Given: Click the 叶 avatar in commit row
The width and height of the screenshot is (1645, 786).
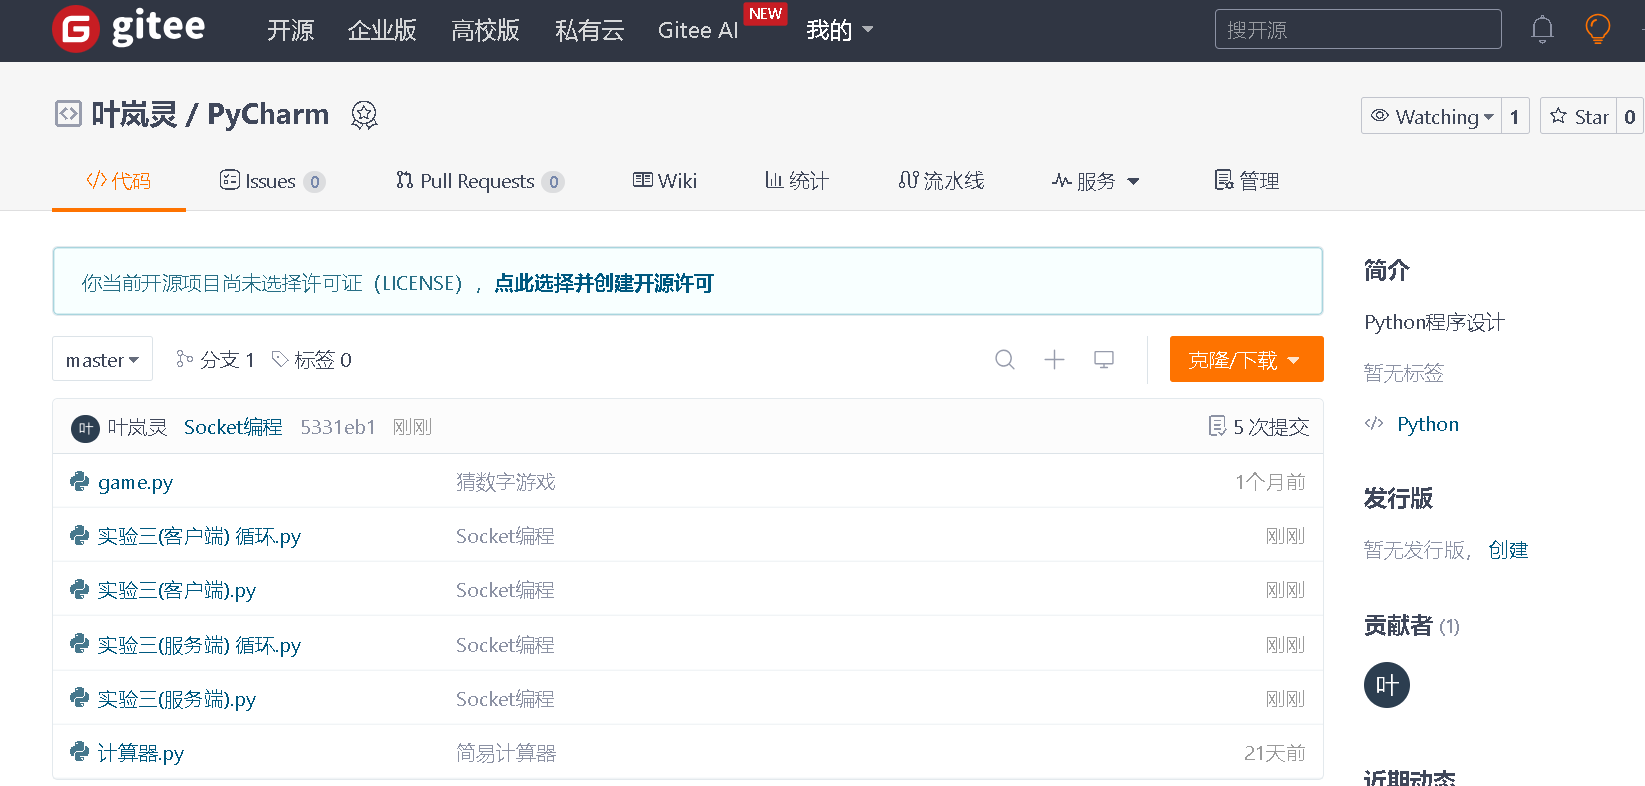Looking at the screenshot, I should coord(85,428).
